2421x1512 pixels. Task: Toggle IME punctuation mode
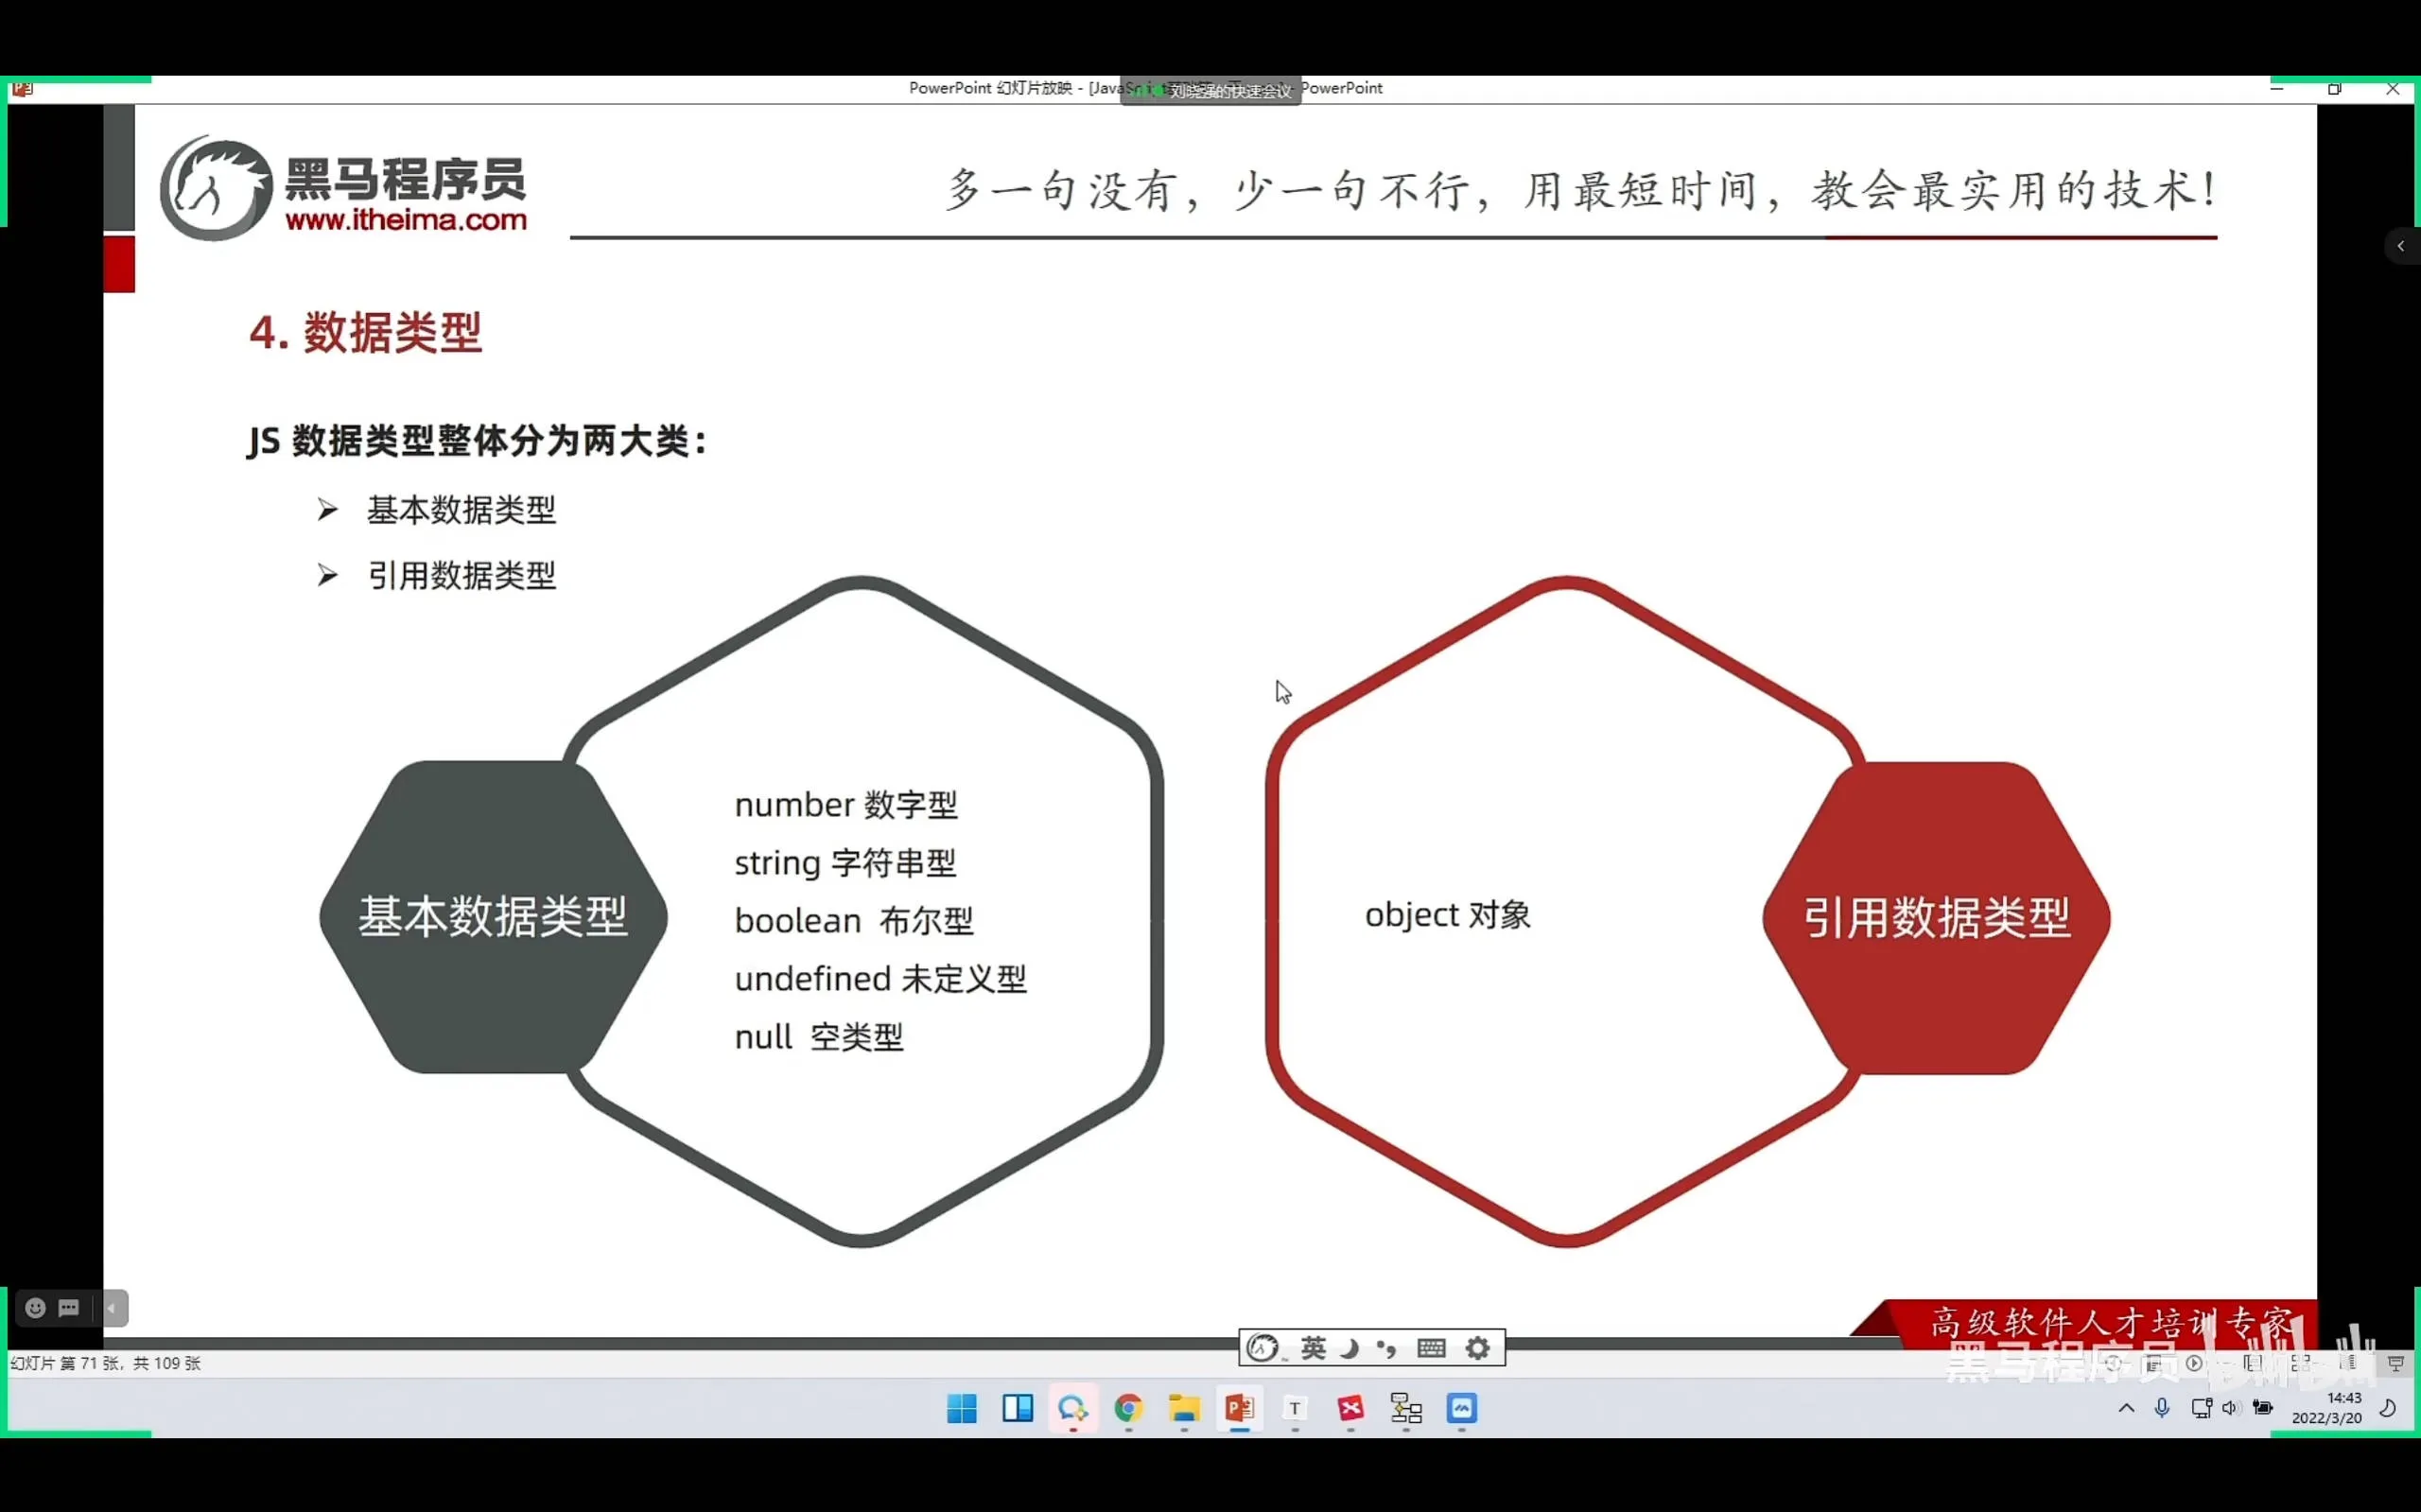1387,1348
